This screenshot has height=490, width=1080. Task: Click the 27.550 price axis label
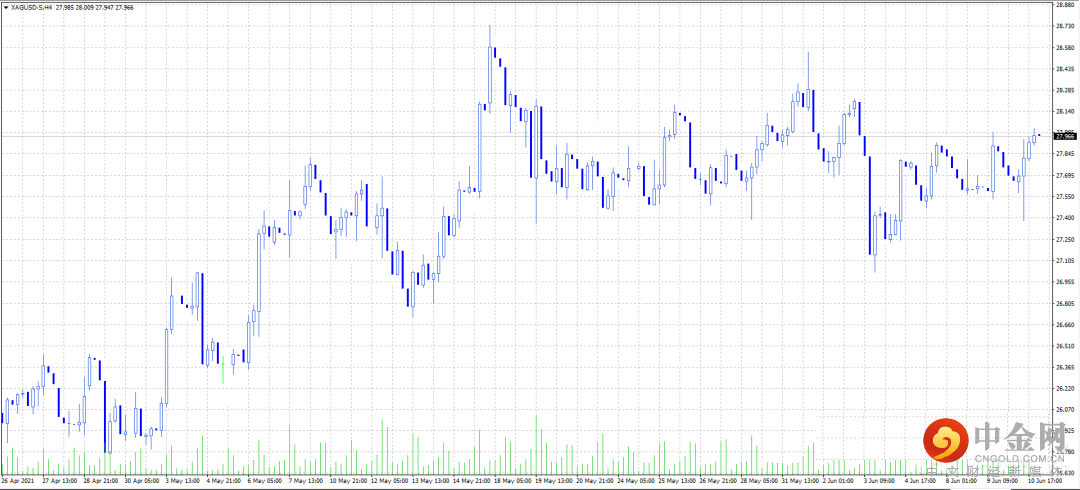(x=1065, y=196)
